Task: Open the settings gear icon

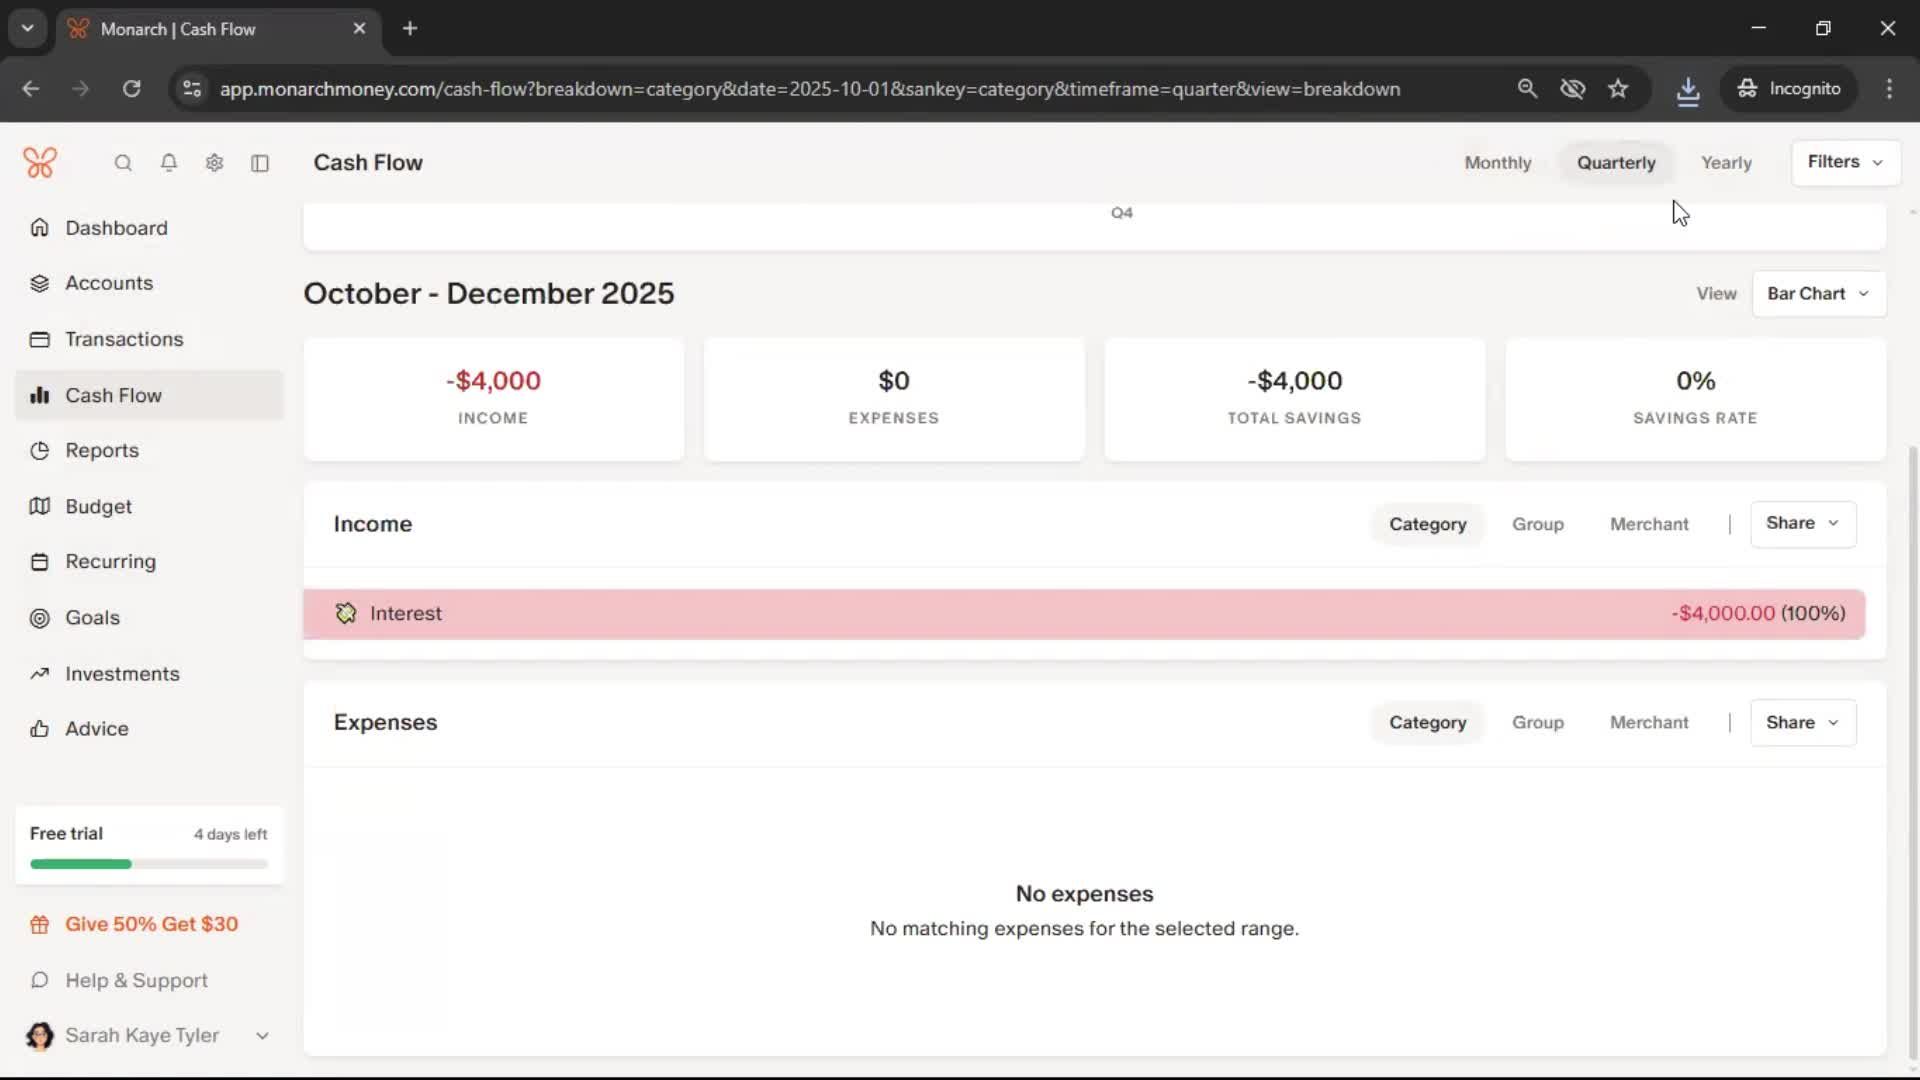Action: [x=214, y=163]
